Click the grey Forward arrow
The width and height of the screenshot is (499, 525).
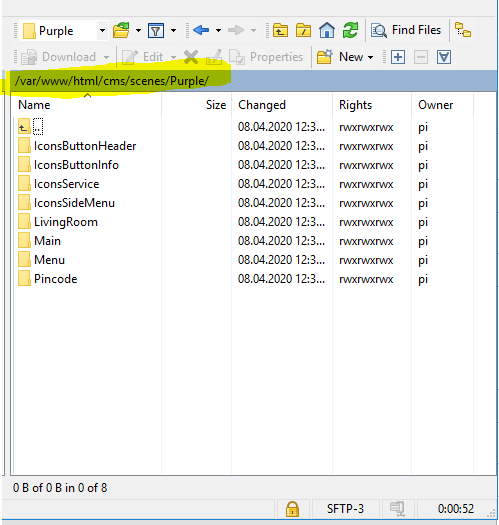click(x=236, y=30)
